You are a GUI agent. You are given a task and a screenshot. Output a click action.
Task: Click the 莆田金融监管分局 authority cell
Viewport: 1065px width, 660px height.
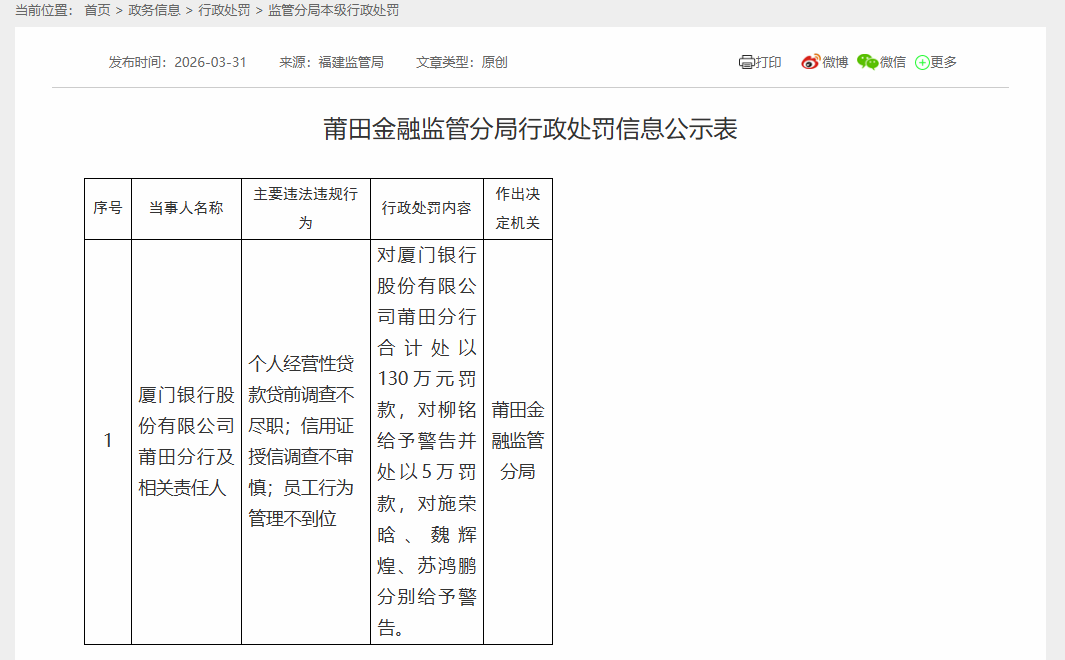tap(518, 441)
